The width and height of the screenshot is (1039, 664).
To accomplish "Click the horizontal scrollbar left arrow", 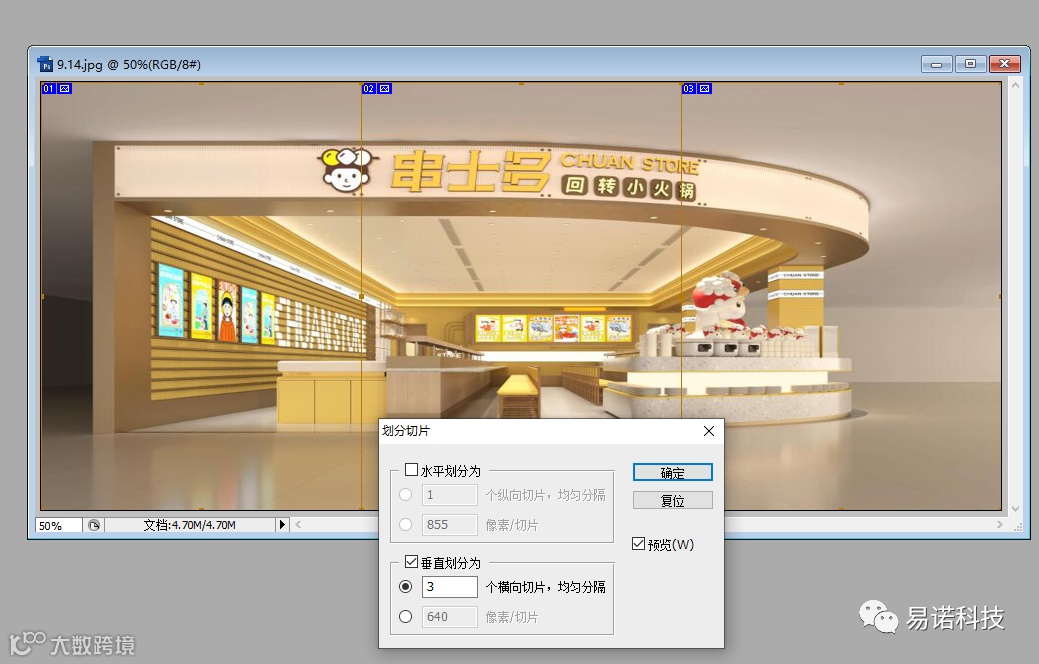I will (298, 524).
